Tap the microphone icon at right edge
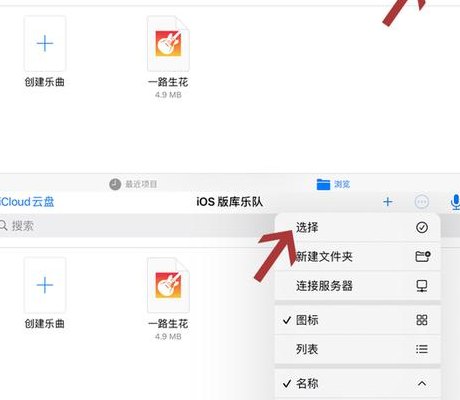 point(455,202)
